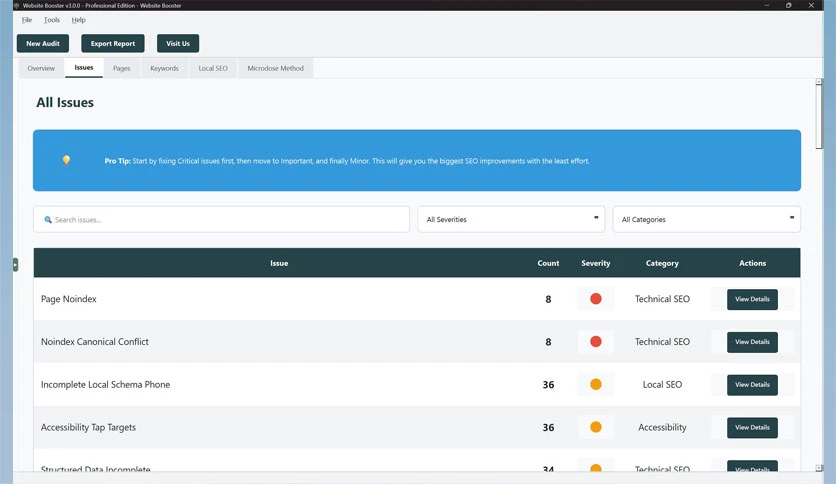Open the Visit Us button

pos(178,44)
